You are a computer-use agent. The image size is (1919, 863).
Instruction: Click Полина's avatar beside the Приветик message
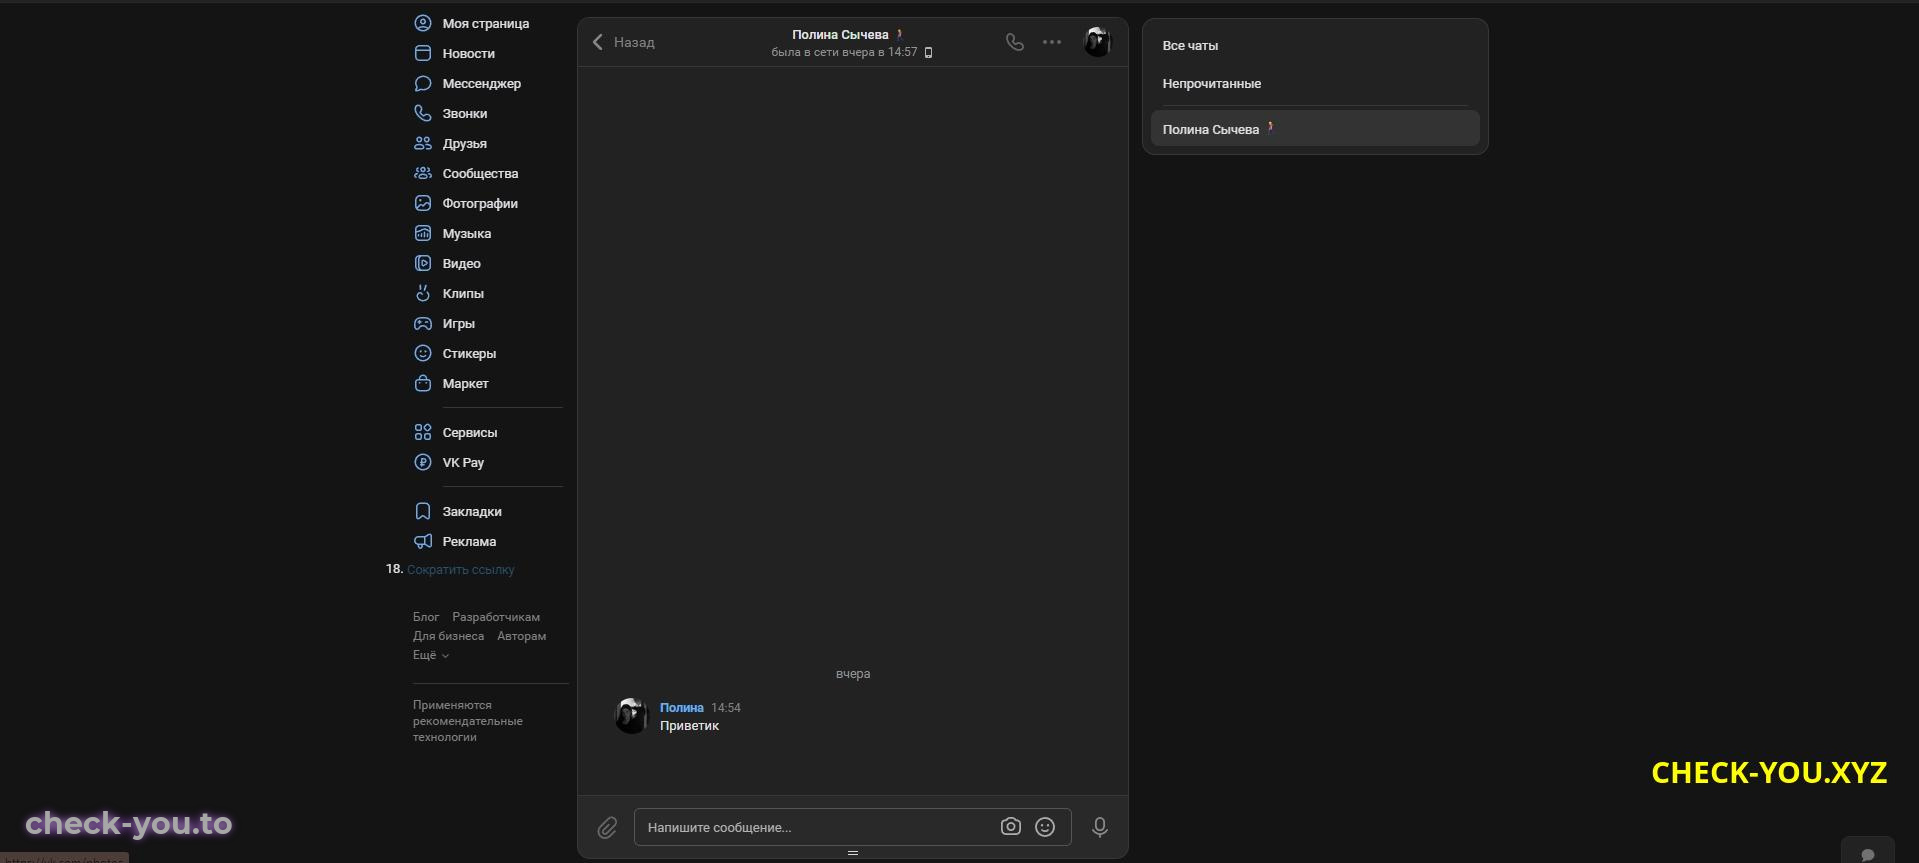click(x=631, y=716)
